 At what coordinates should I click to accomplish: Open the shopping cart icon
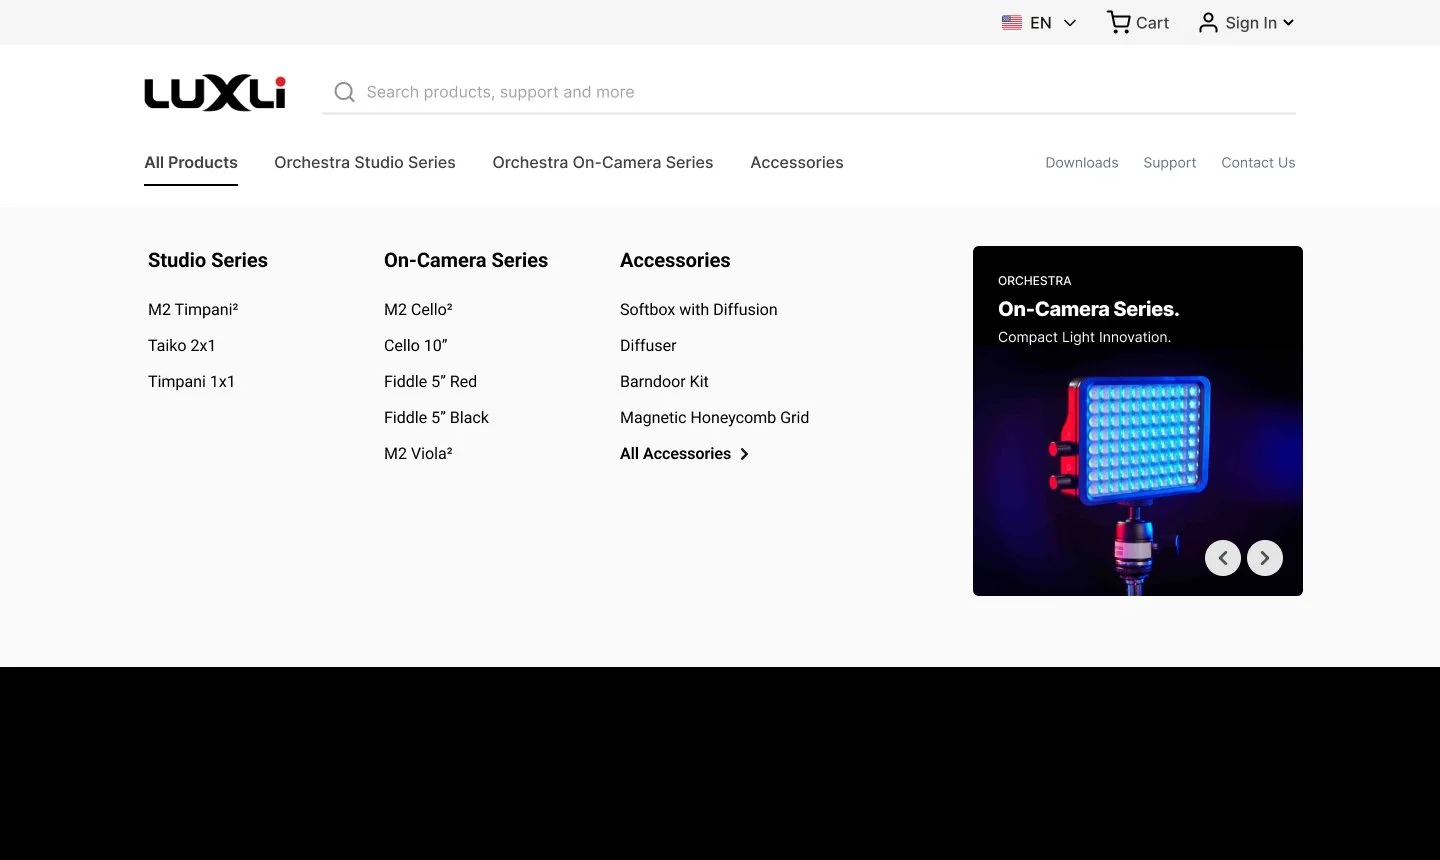(x=1119, y=22)
